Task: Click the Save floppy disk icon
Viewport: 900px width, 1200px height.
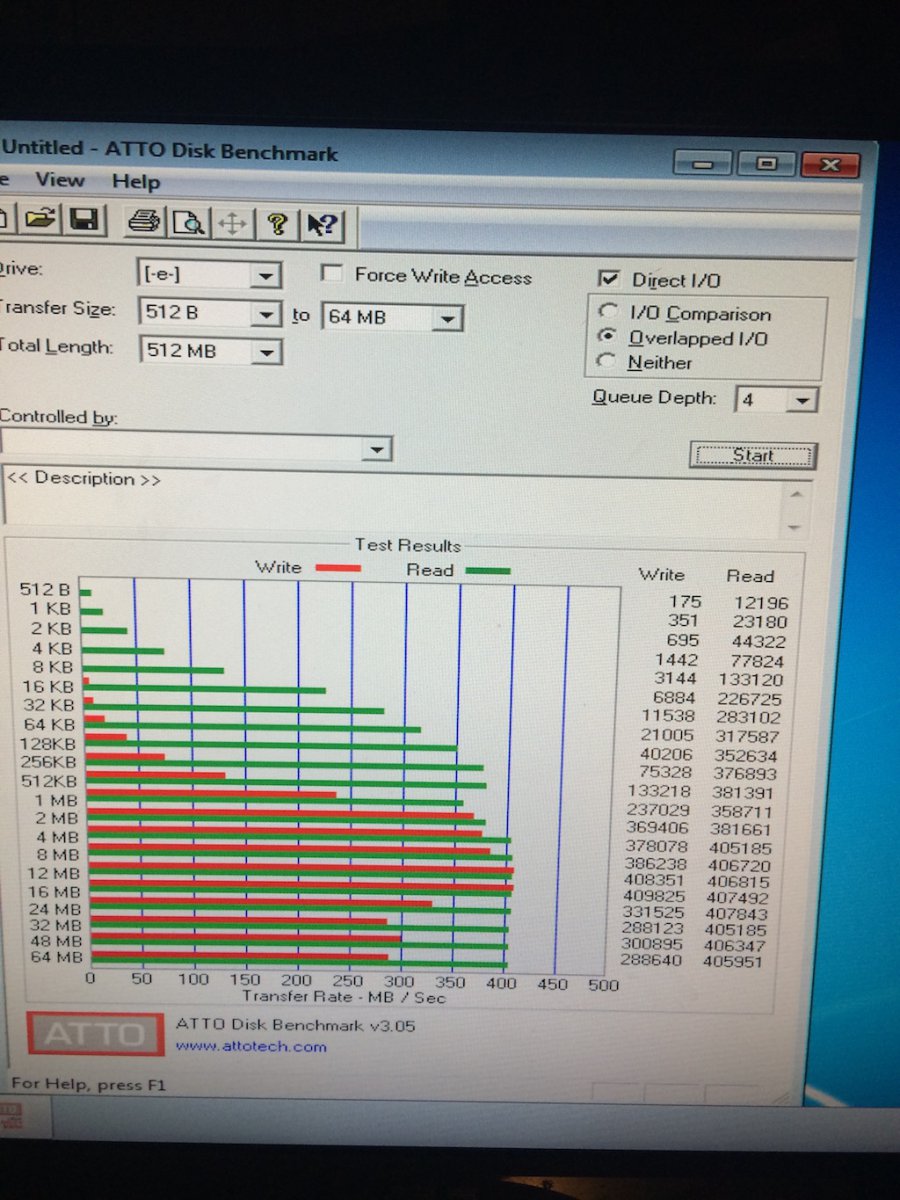Action: pos(84,221)
